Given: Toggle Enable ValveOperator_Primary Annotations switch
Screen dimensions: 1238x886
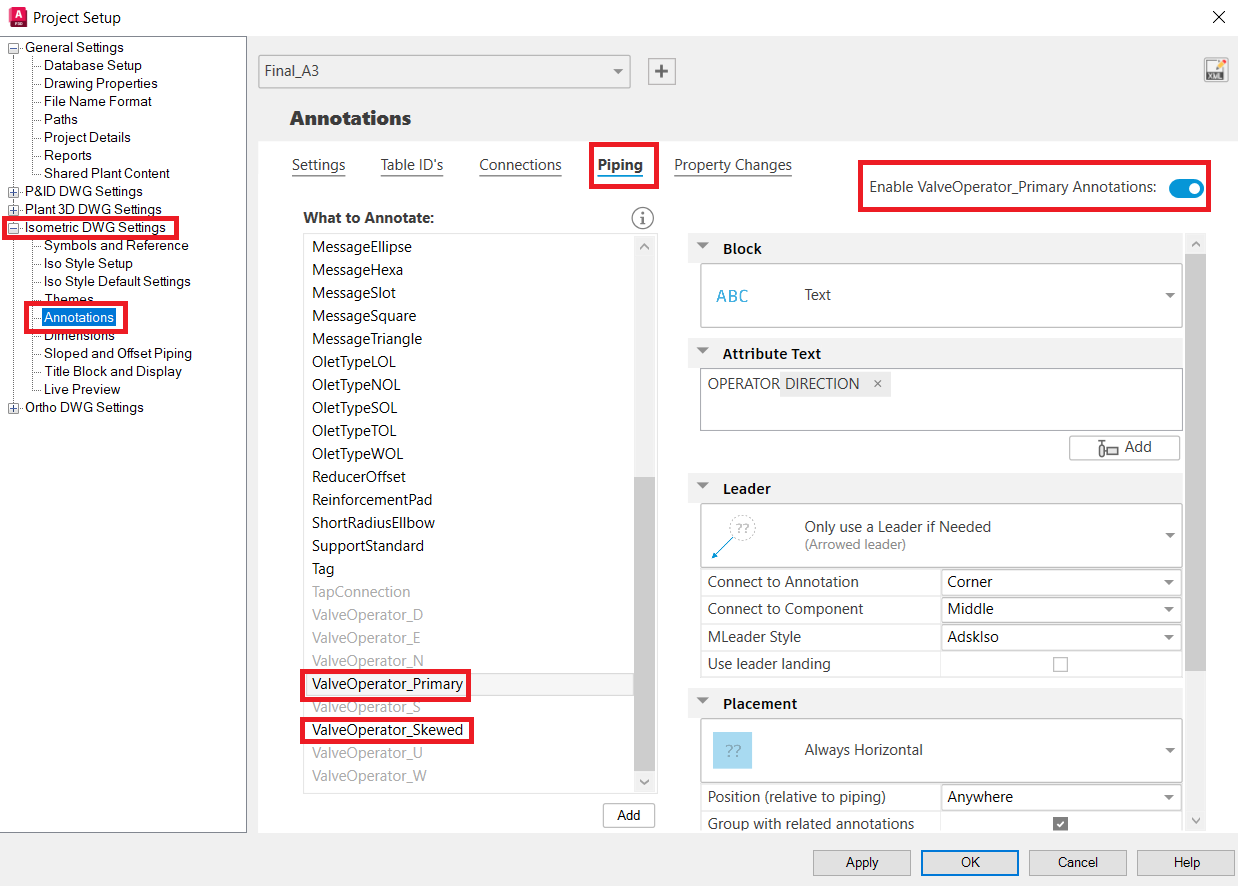Looking at the screenshot, I should [1186, 187].
